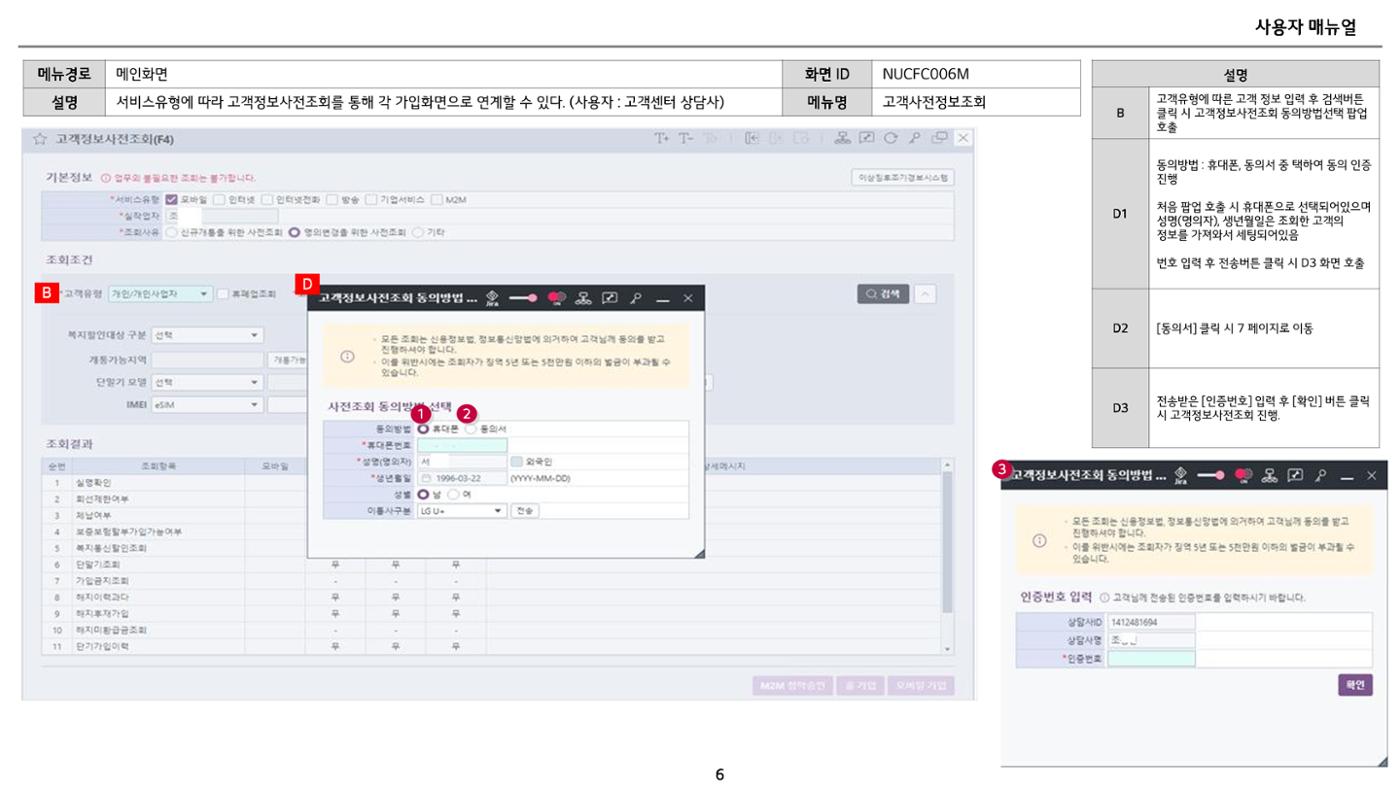Click the info icon in 인증번호 popup warning notice

coord(1039,541)
